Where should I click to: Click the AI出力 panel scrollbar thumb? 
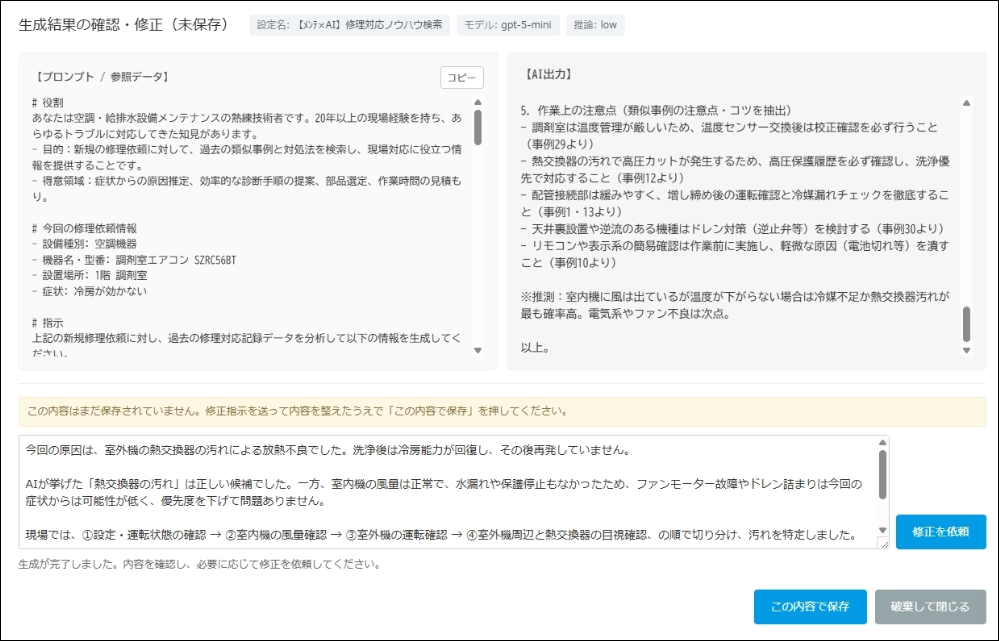967,324
